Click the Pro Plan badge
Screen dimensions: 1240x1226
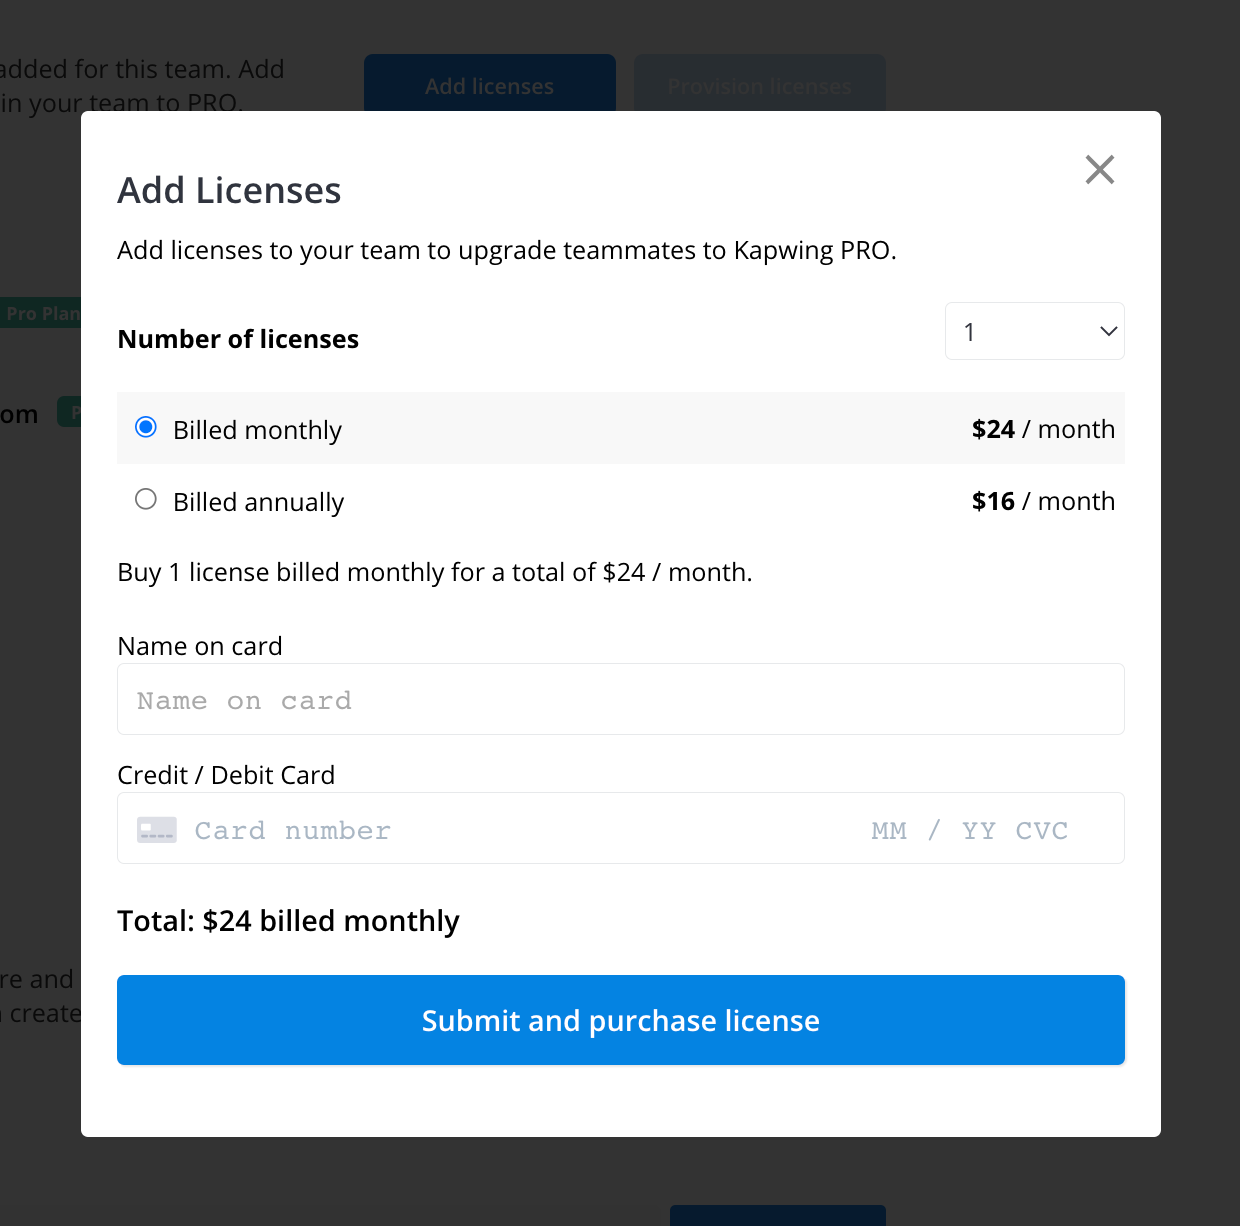42,313
